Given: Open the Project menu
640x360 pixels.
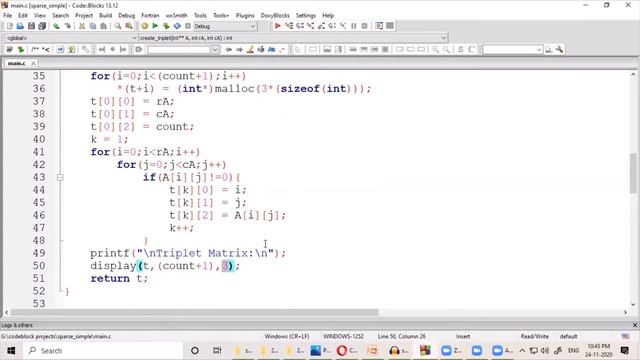Looking at the screenshot, I should [x=84, y=16].
